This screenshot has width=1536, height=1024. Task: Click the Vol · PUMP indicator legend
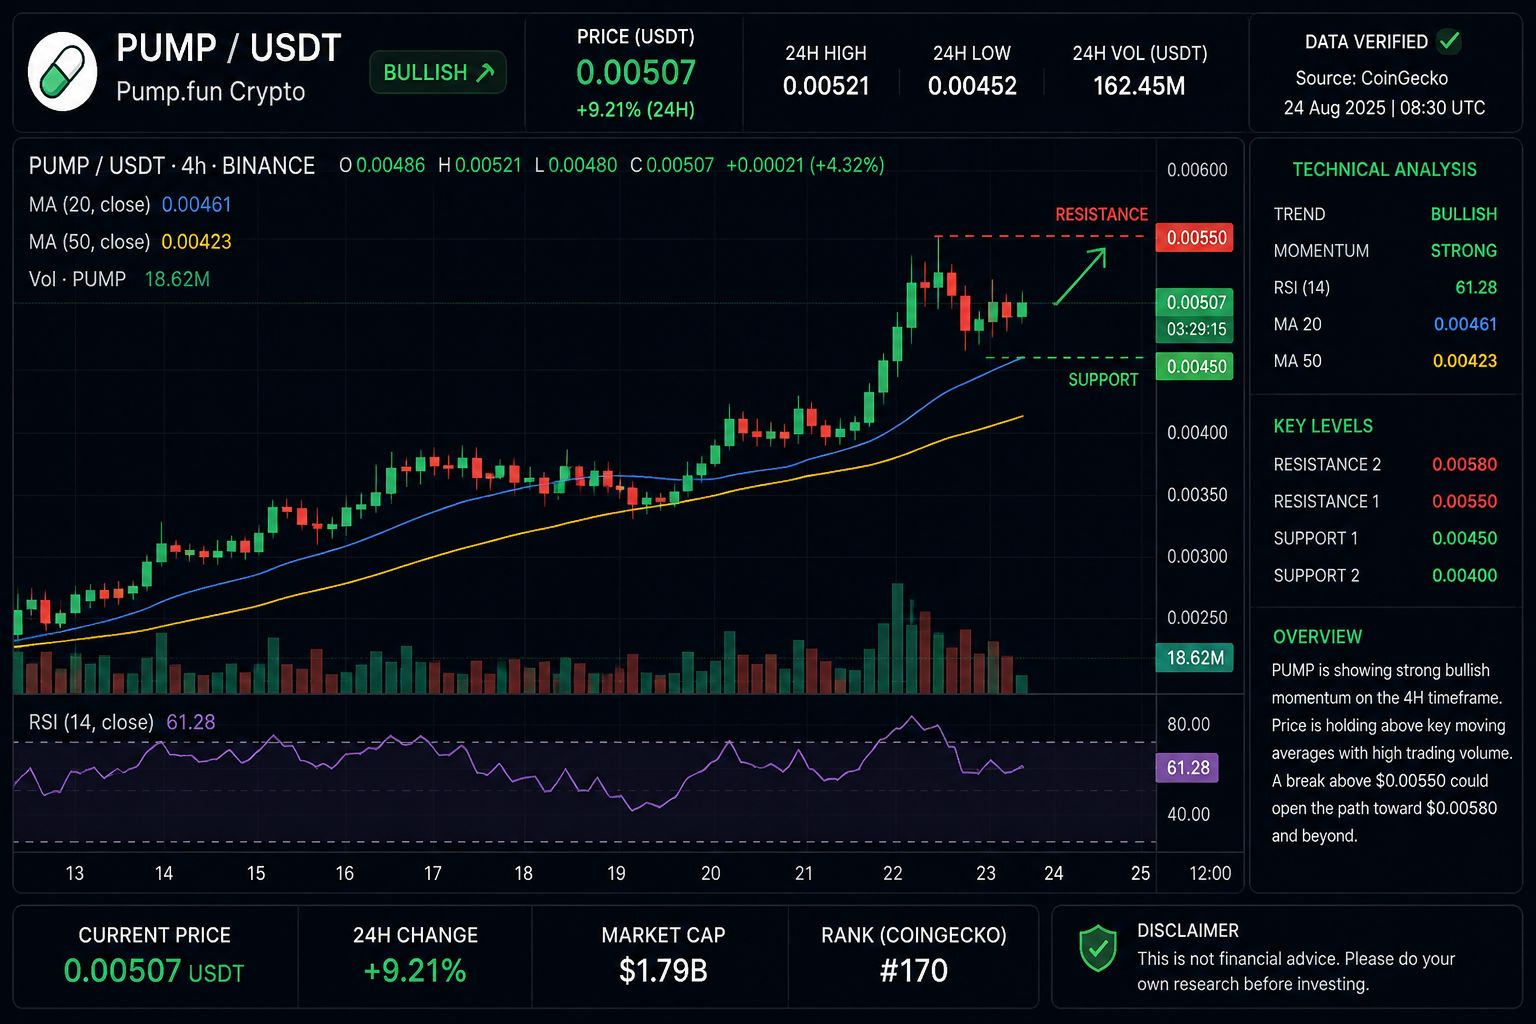(119, 279)
